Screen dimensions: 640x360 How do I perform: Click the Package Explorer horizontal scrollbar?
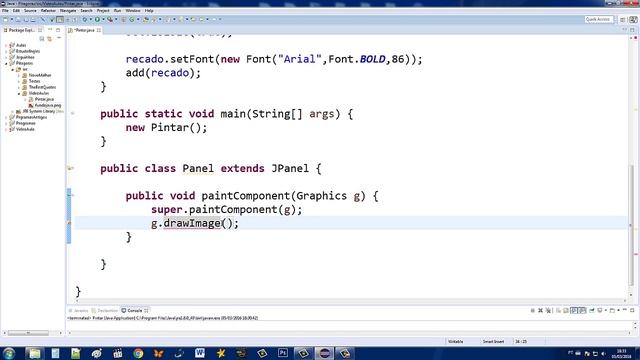tap(28, 333)
